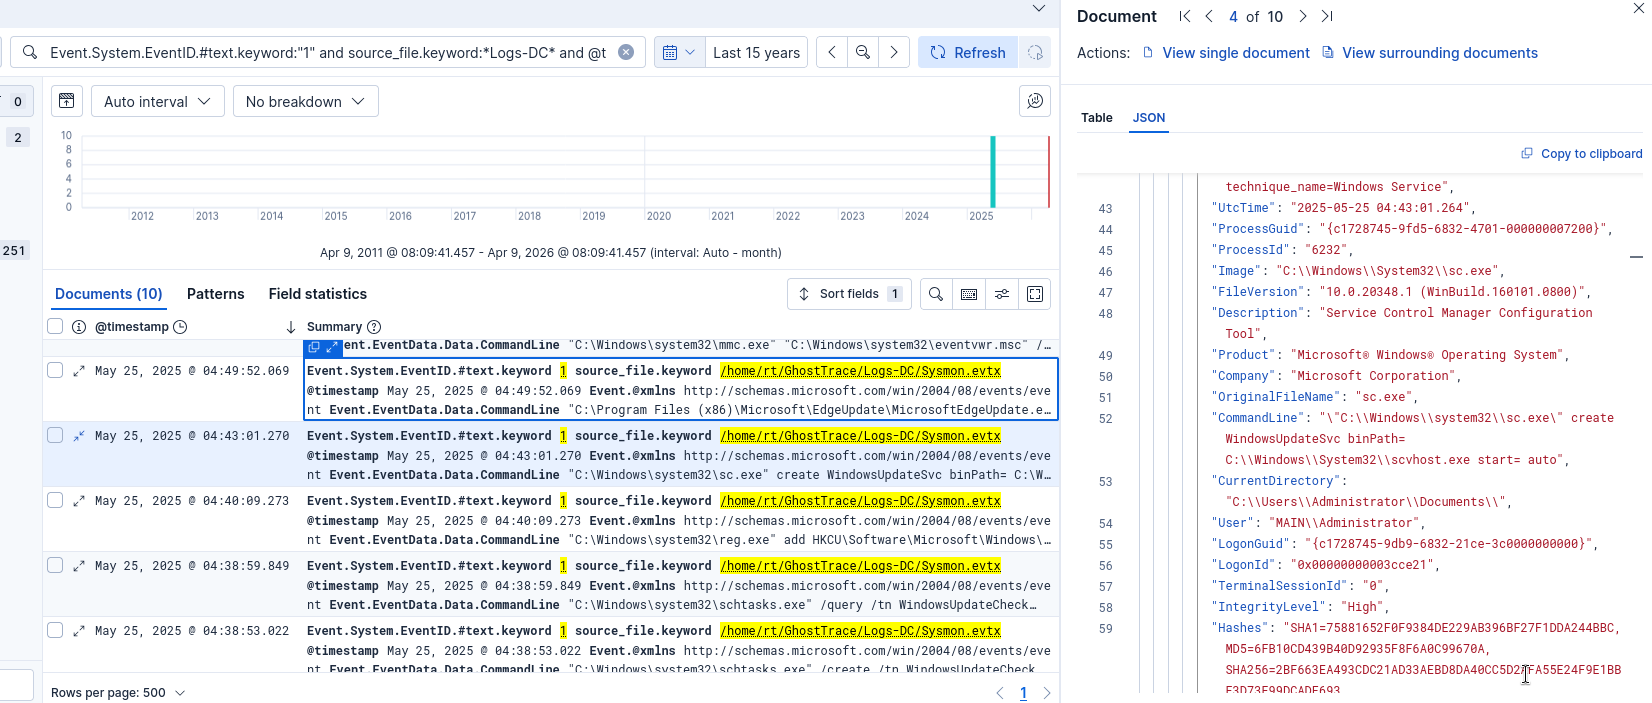Select the 04:49:52.069 row checkbox

[x=55, y=370]
